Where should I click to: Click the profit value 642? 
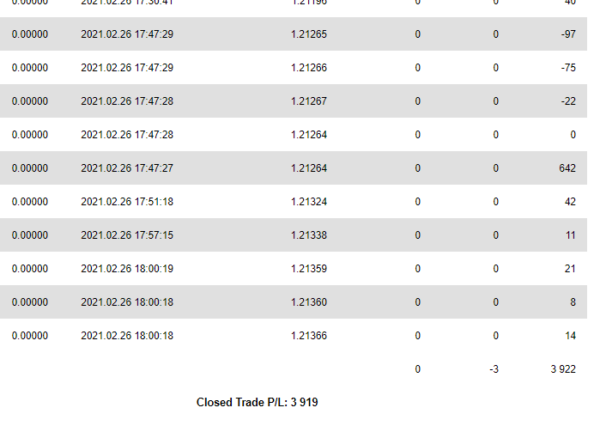click(567, 168)
